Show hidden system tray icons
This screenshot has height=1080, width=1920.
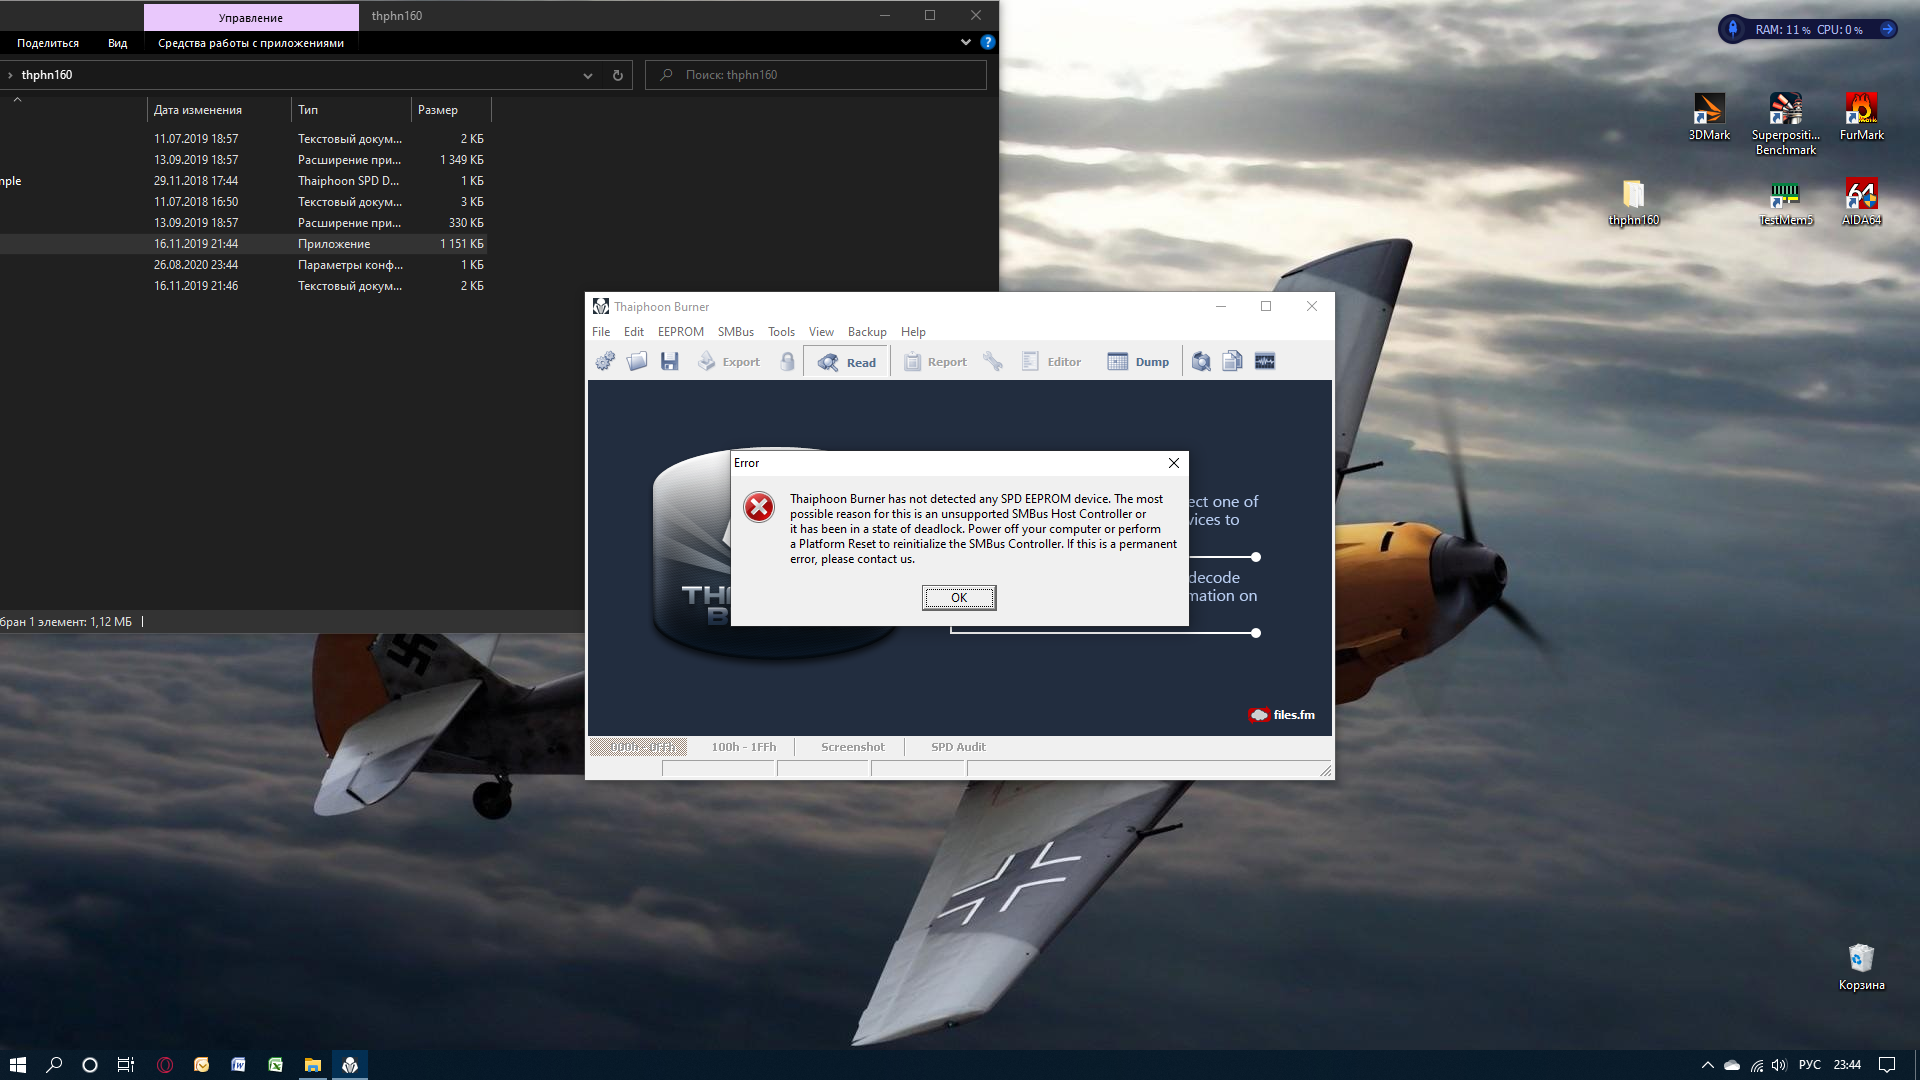1707,1065
